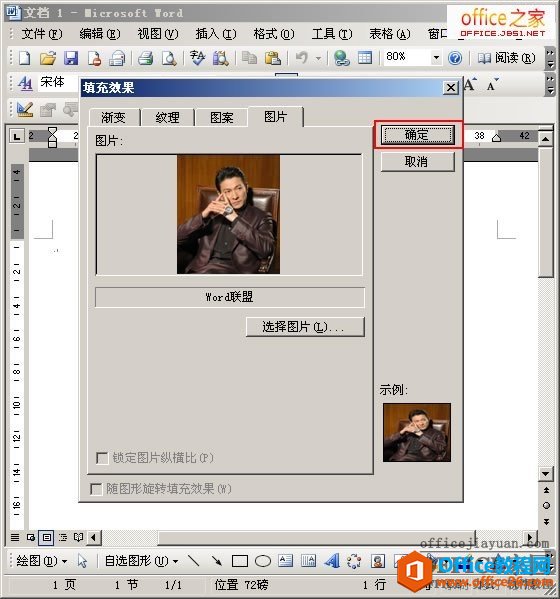The width and height of the screenshot is (560, 599).
Task: Click the 取消 button
Action: (418, 162)
